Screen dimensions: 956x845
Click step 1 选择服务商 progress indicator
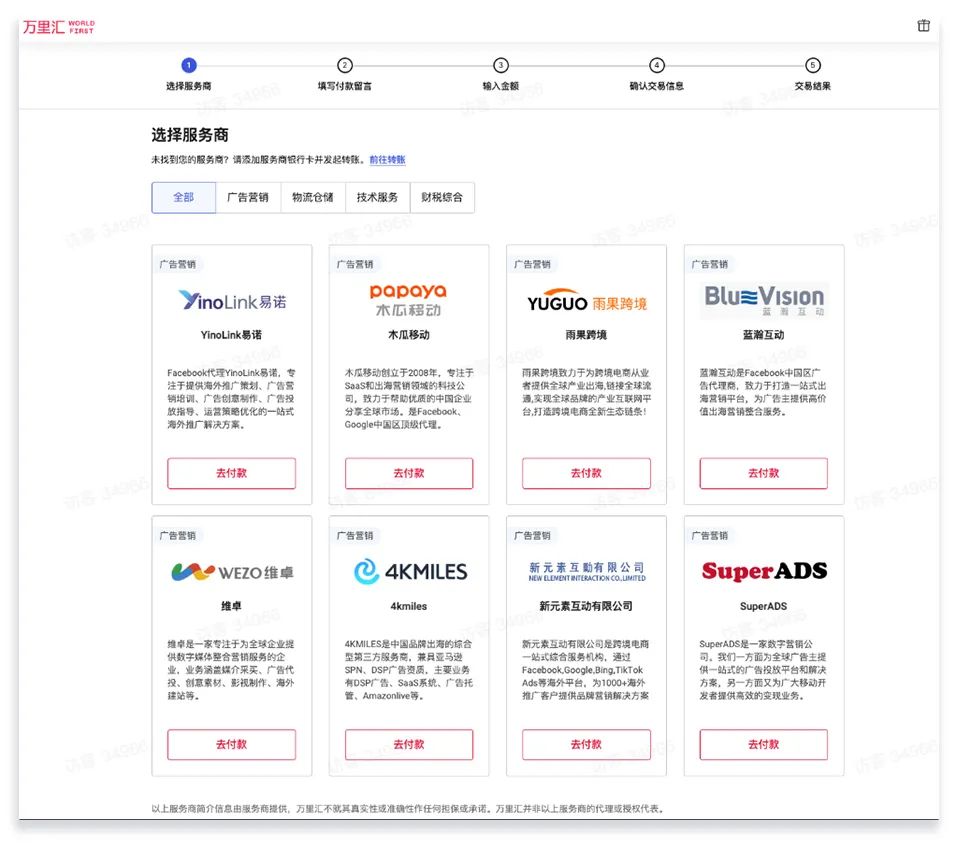tap(189, 64)
